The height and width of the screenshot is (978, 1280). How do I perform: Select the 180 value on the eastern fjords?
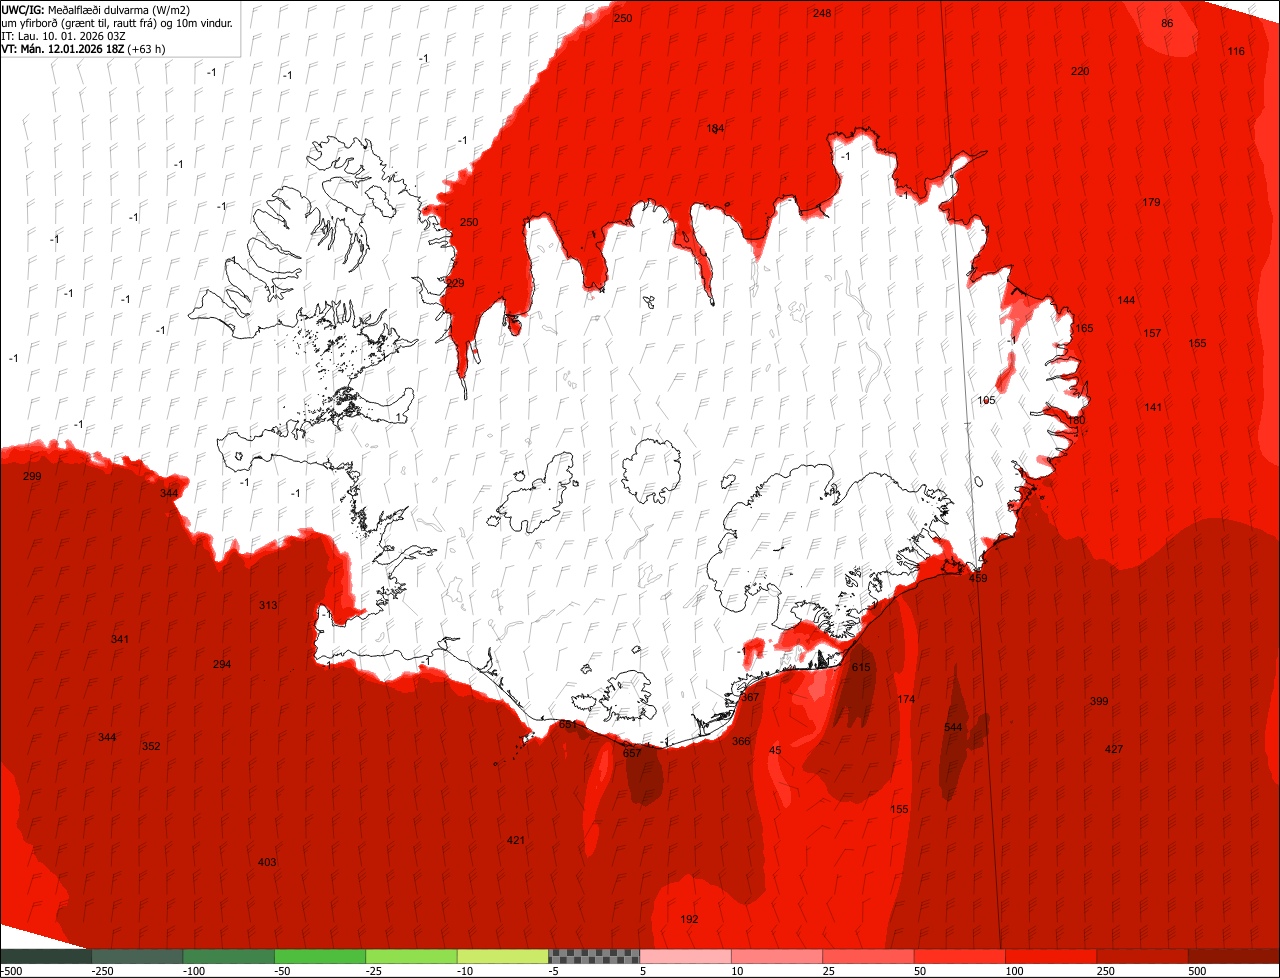(1076, 421)
